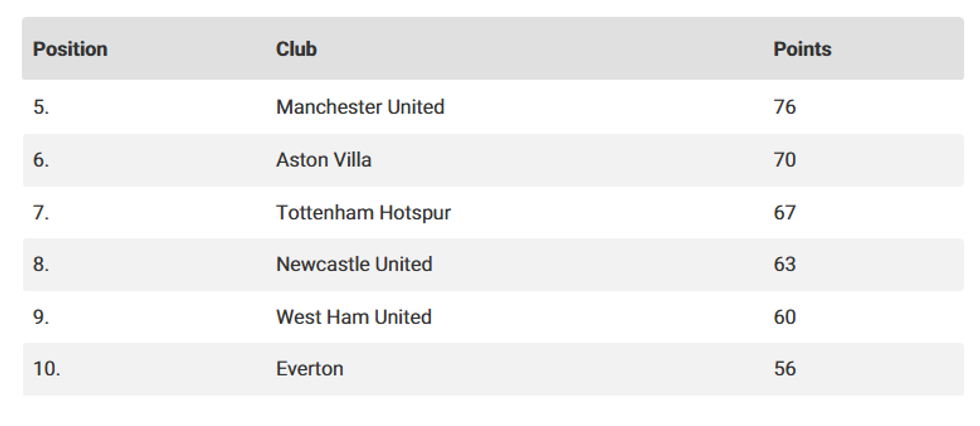The width and height of the screenshot is (980, 426).
Task: Select Tottenham Hotspur's 67 points value
Action: [785, 213]
